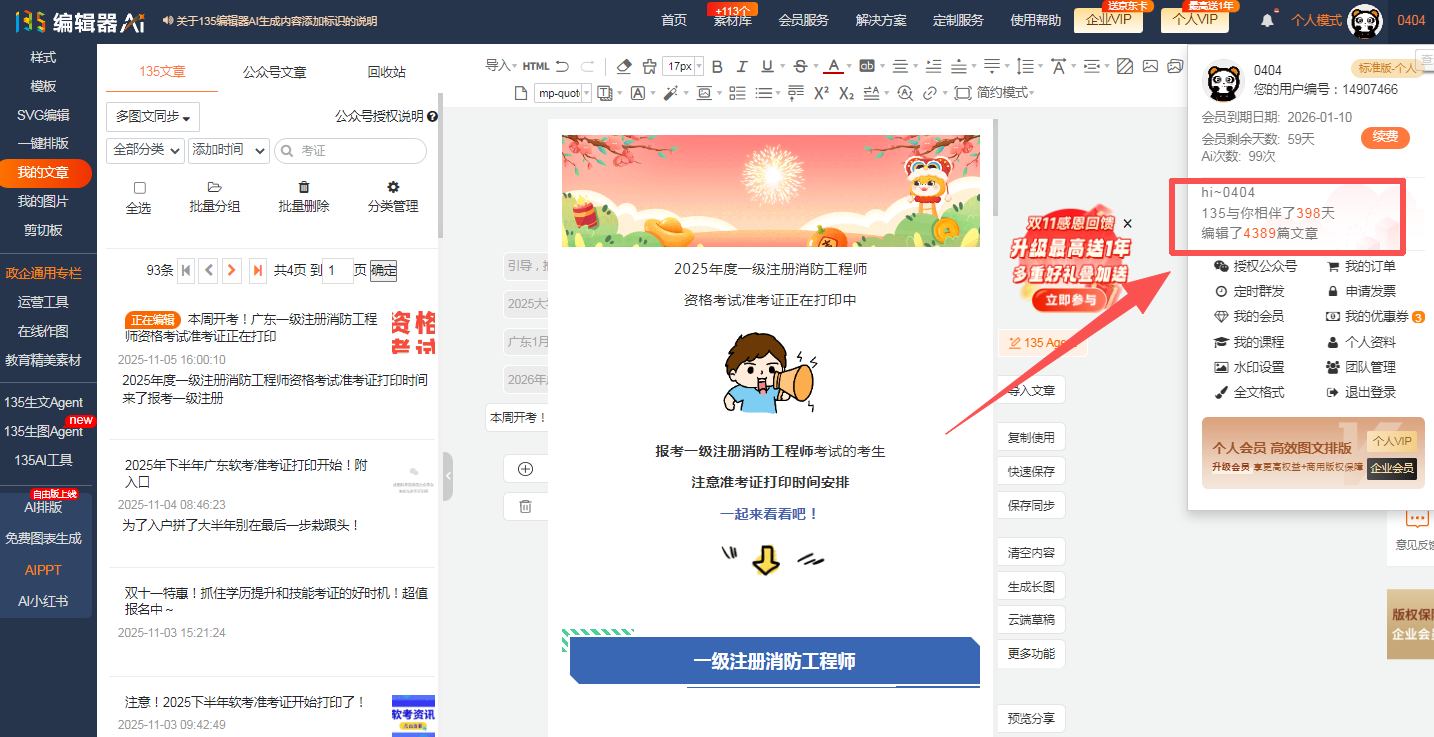Undo the last edit
This screenshot has width=1434, height=737.
click(x=563, y=66)
